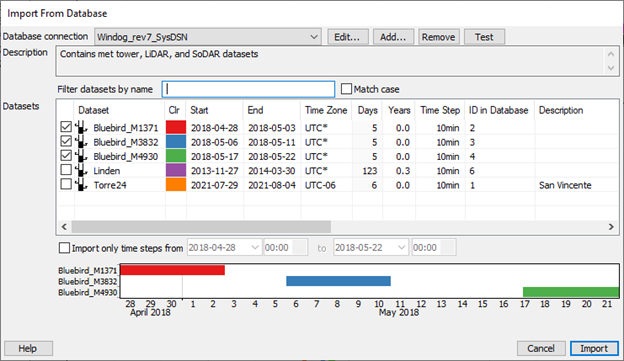Viewport: 624px width, 361px height.
Task: Click the met tower icon beside Torre24
Action: [81, 185]
